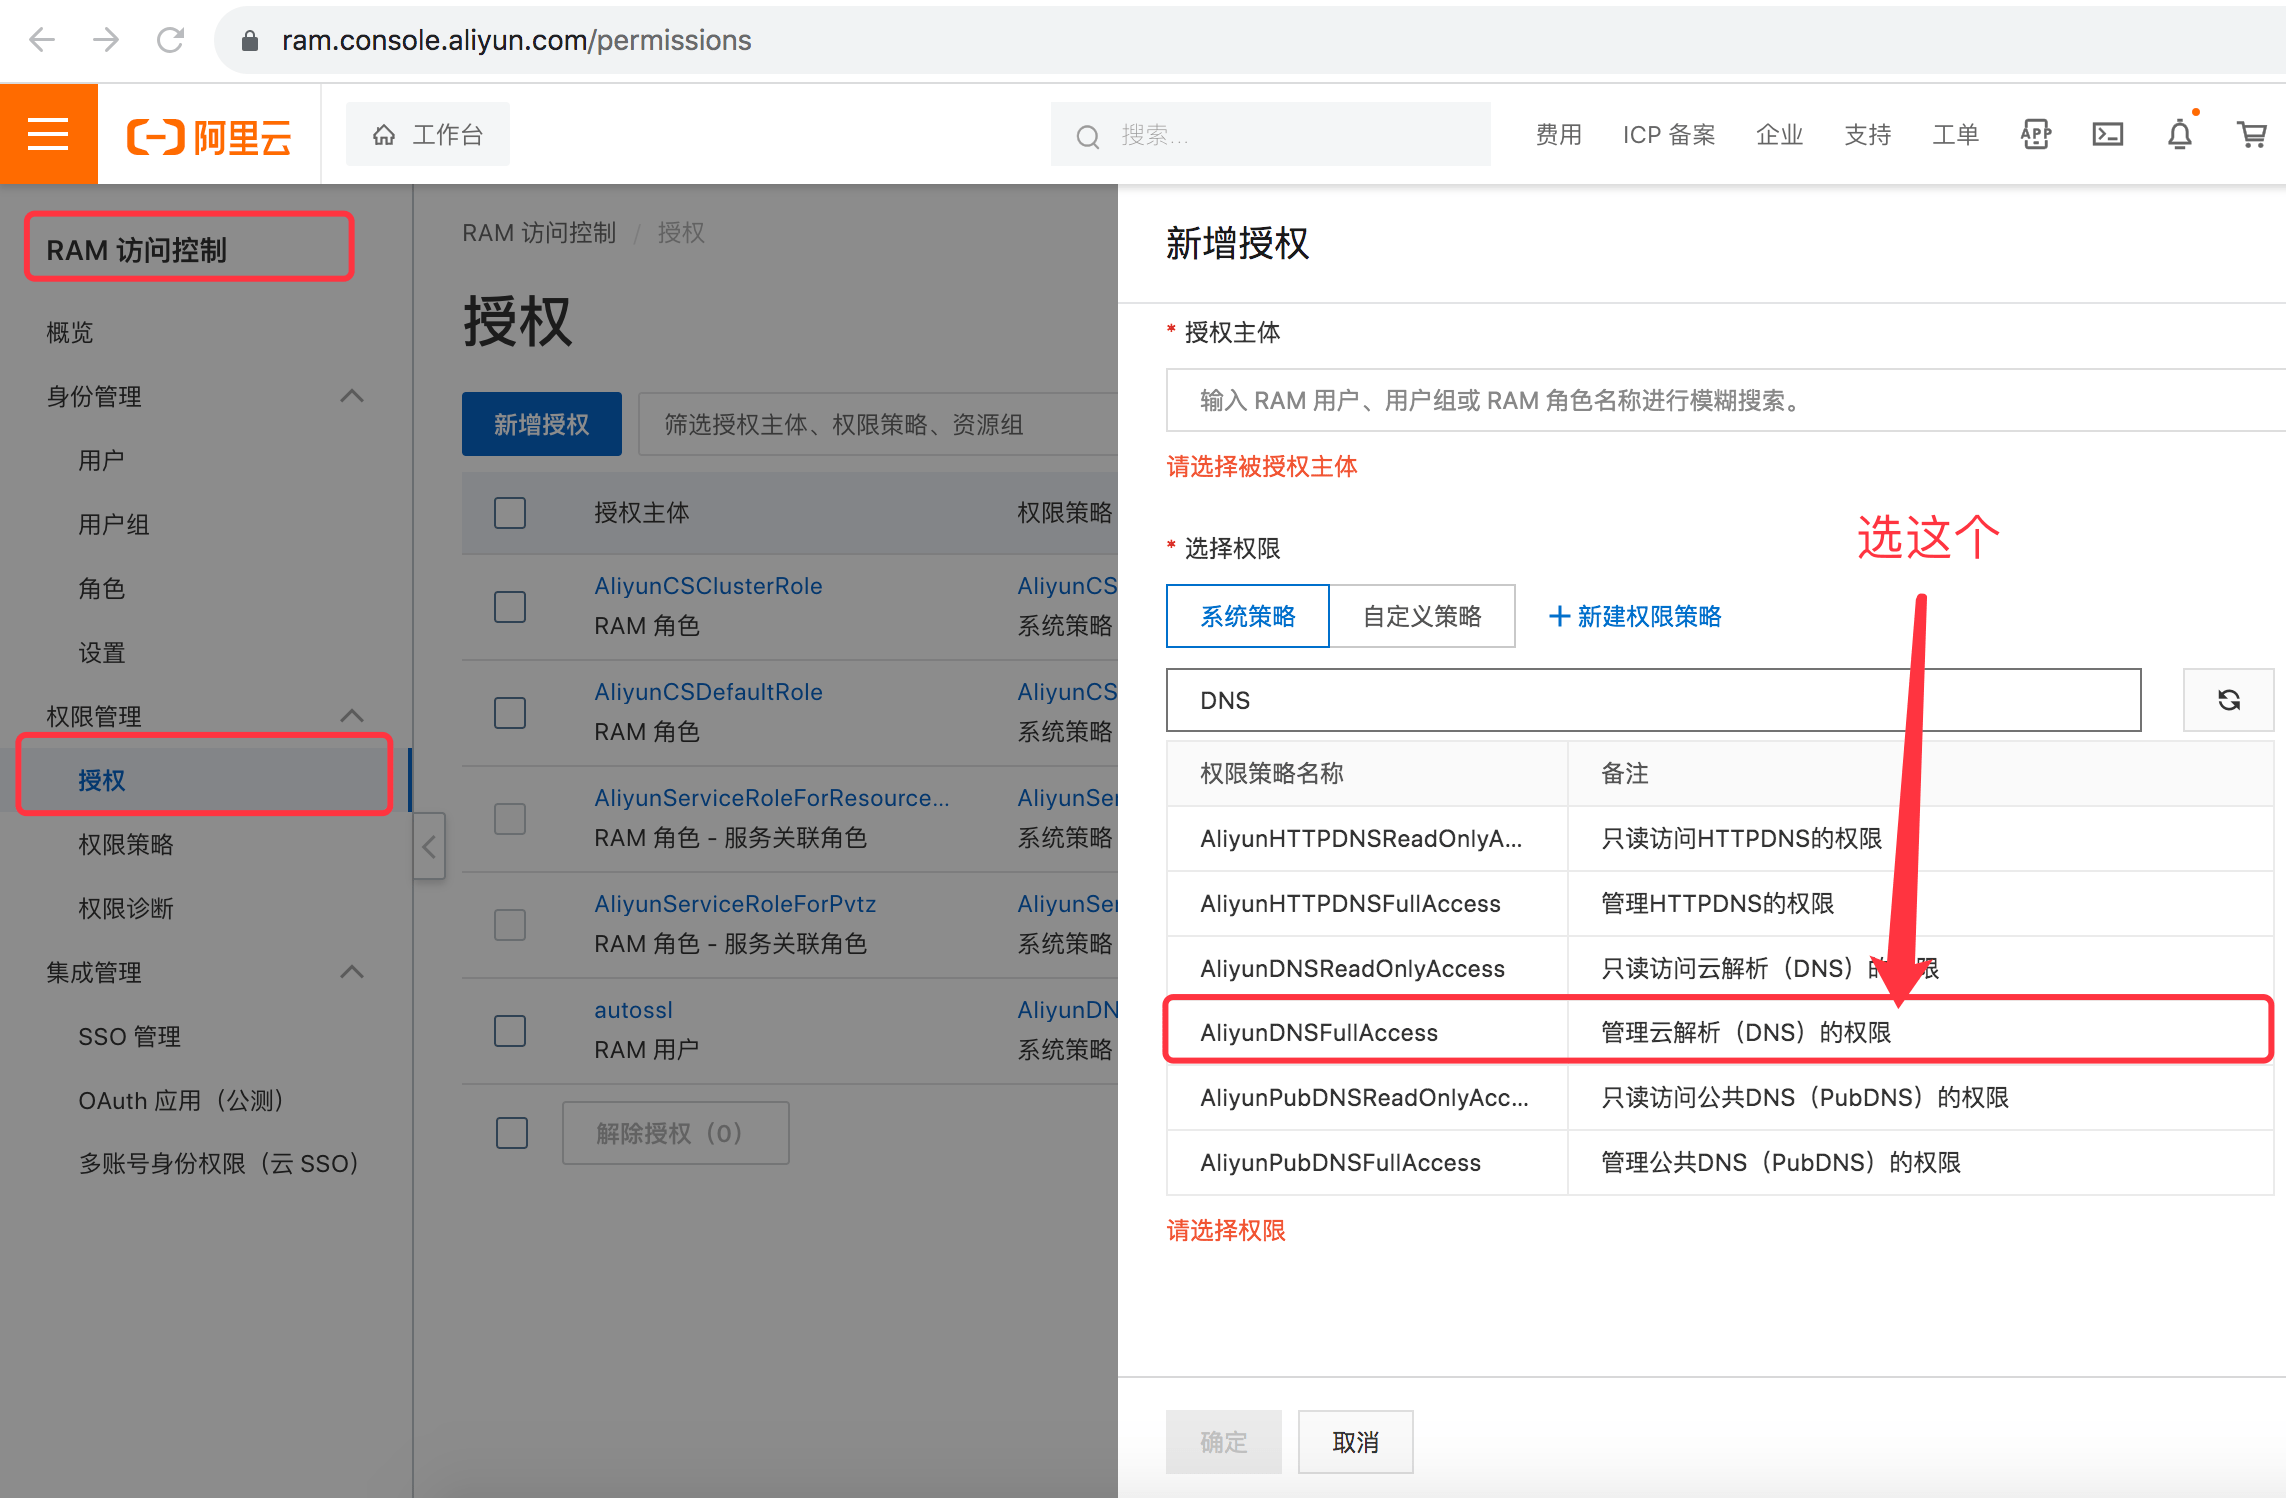Switch to the 系统策略 tab
The image size is (2286, 1498).
coord(1248,616)
